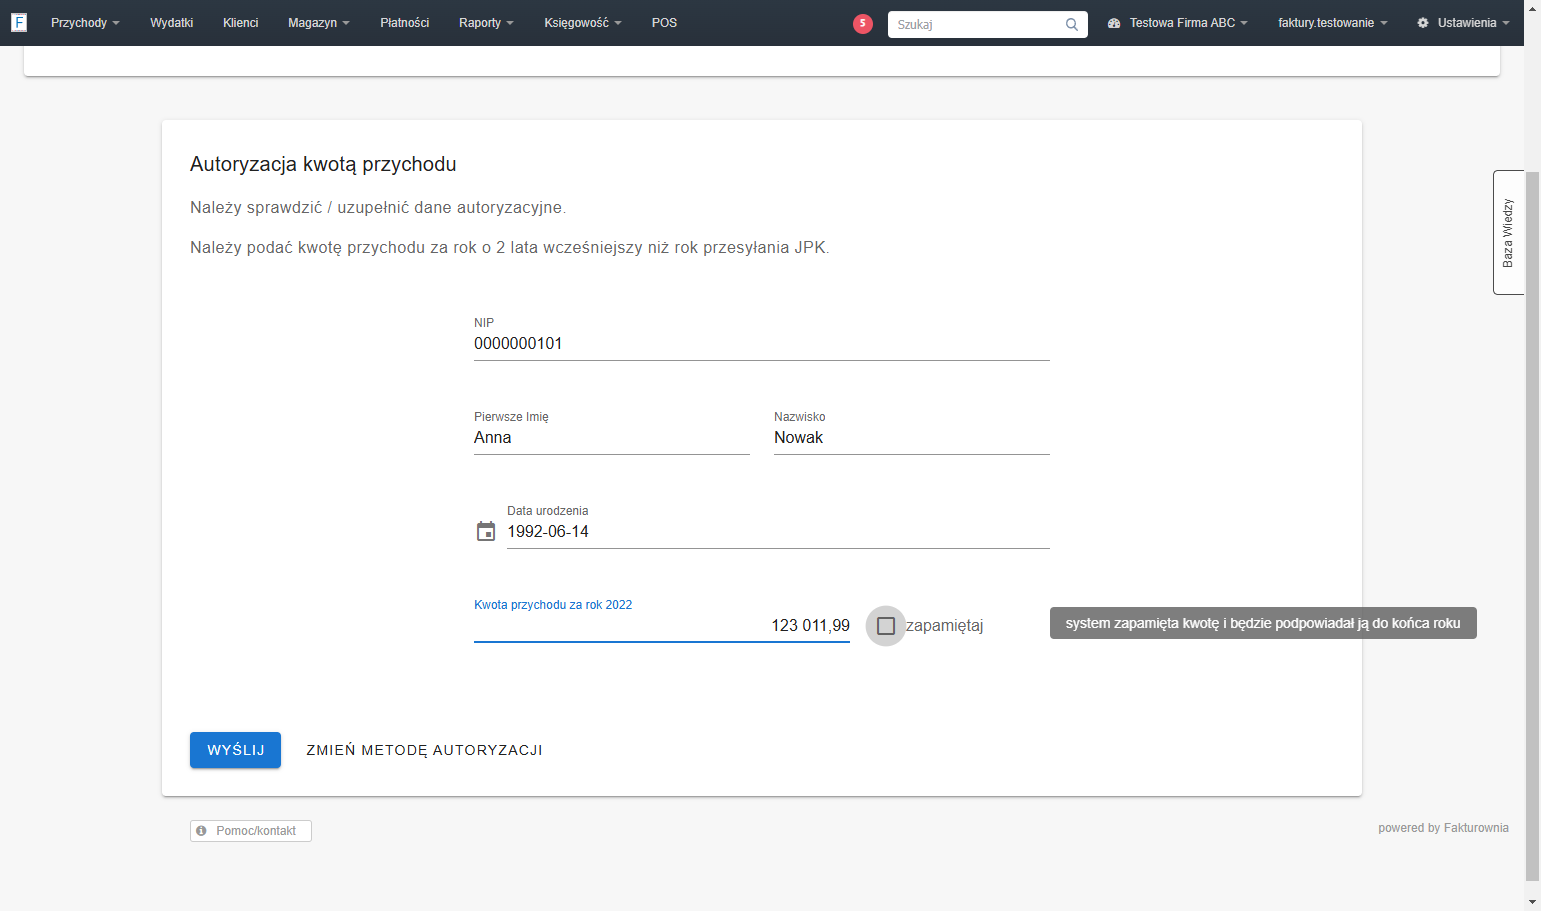Image resolution: width=1541 pixels, height=911 pixels.
Task: Open the Księgowość dropdown menu
Action: [x=582, y=23]
